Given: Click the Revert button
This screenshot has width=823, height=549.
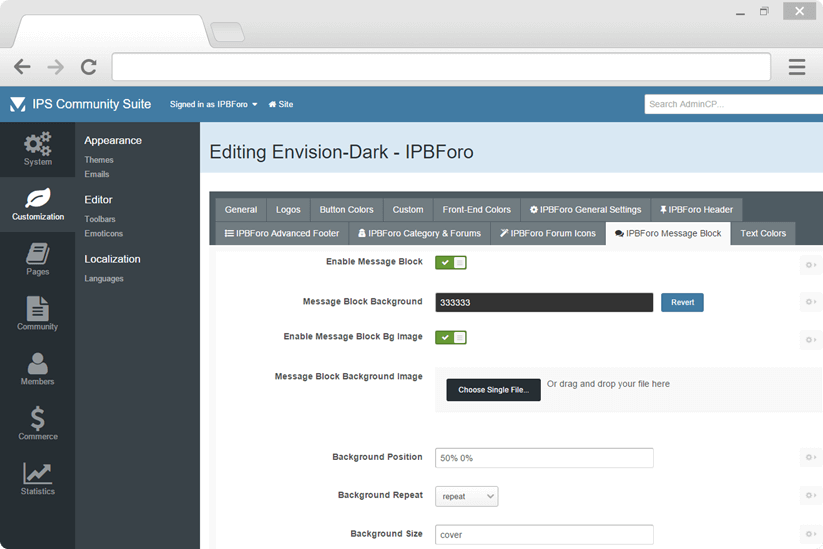Looking at the screenshot, I should 682,302.
